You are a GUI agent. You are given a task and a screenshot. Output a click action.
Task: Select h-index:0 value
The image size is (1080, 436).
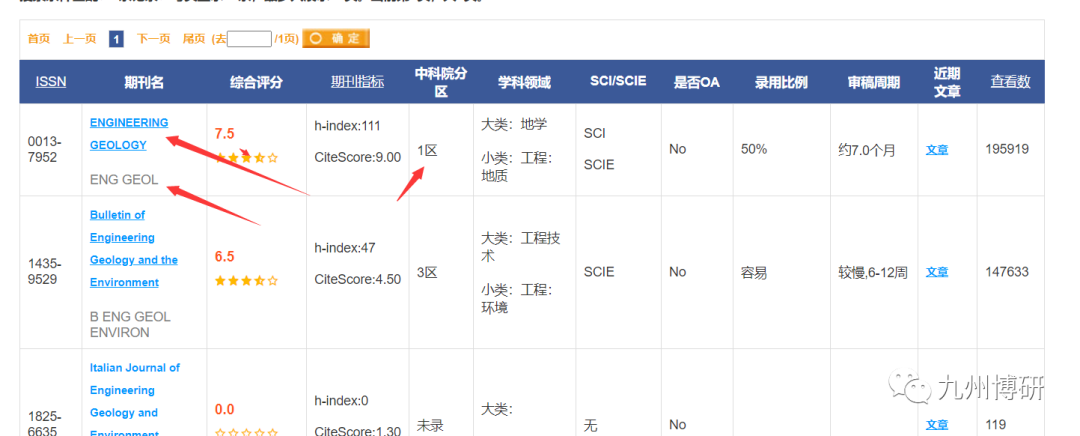pyautogui.click(x=342, y=401)
